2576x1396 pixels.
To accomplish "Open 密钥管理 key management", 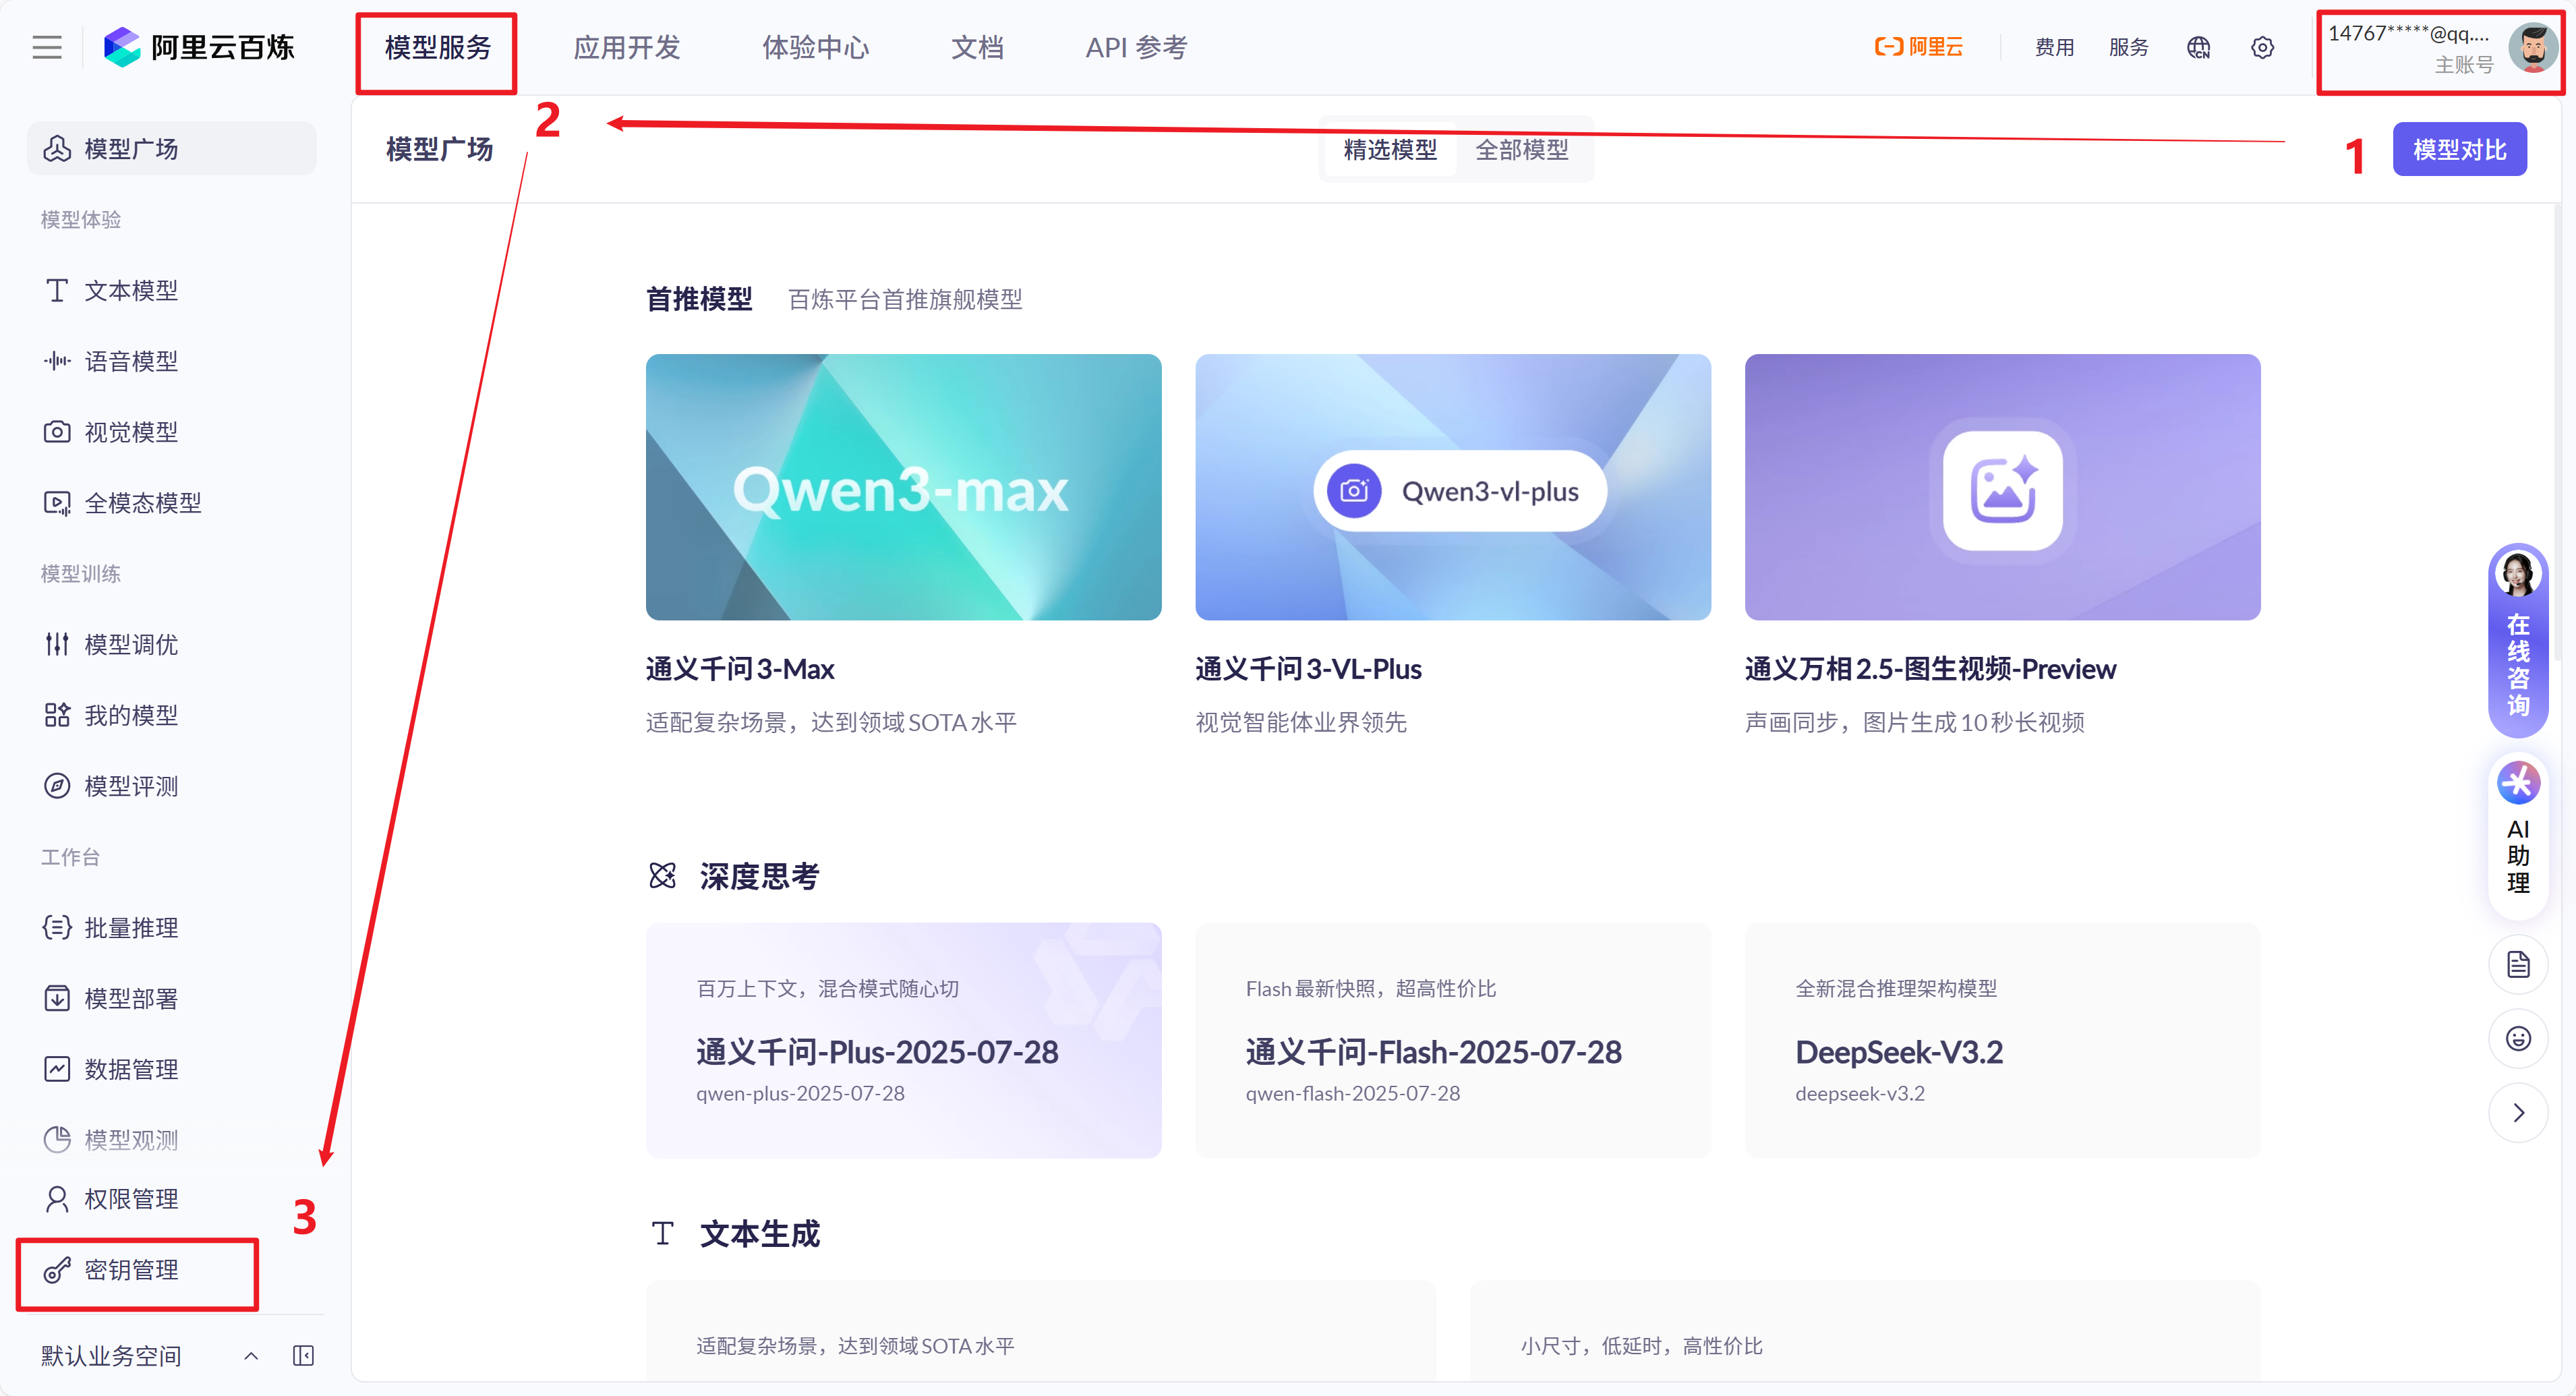I will point(131,1270).
